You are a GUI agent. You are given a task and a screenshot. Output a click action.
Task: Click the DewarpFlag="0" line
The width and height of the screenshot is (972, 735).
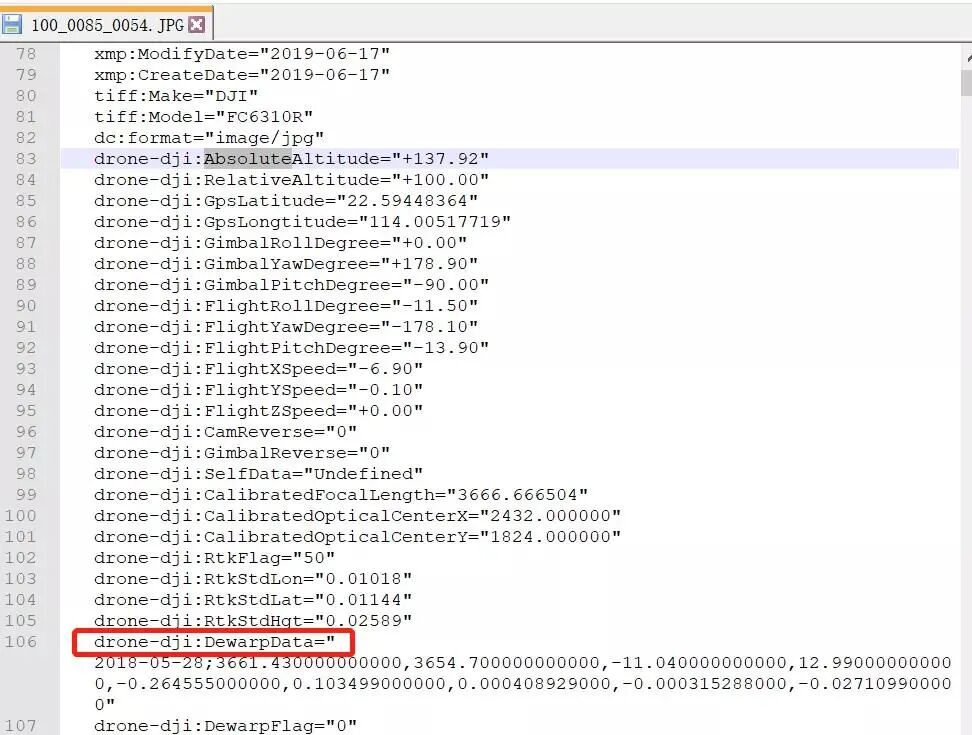(226, 726)
